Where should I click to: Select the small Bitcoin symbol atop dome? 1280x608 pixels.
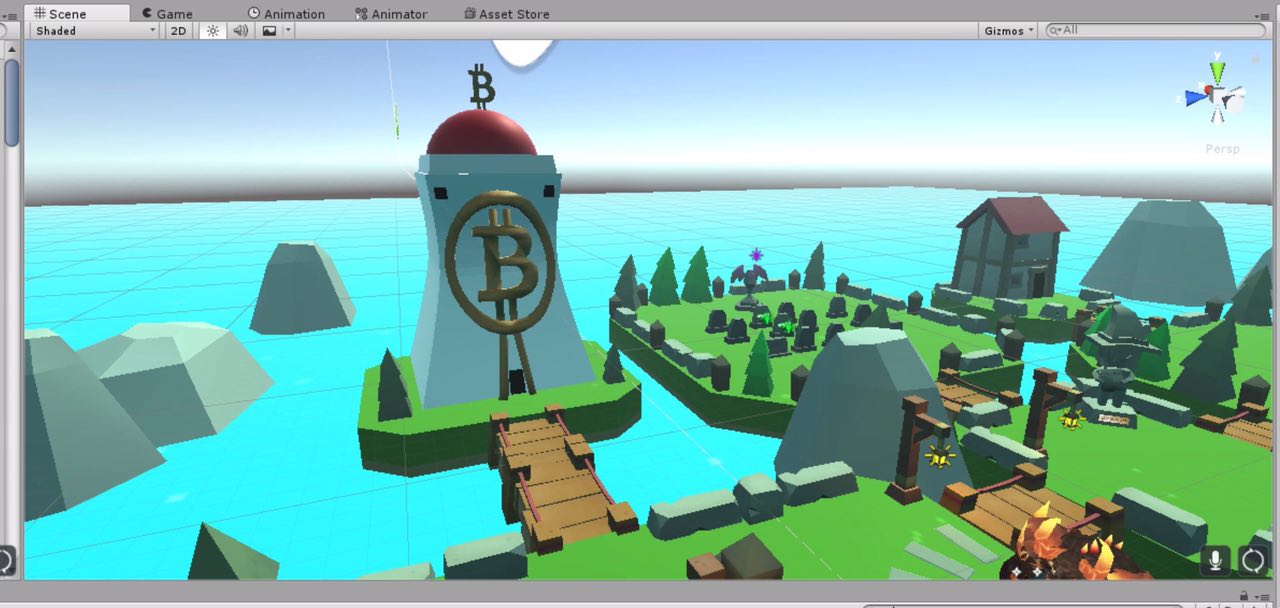click(x=482, y=85)
